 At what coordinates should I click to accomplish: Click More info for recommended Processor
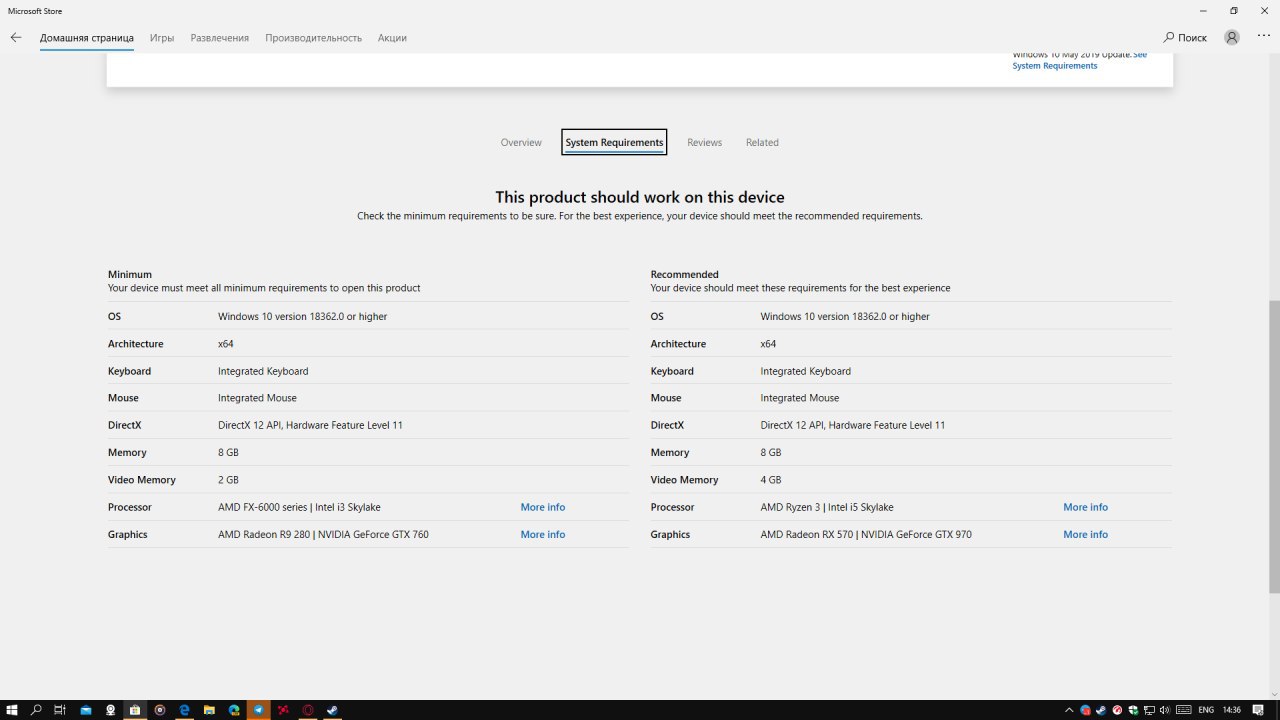click(1086, 507)
